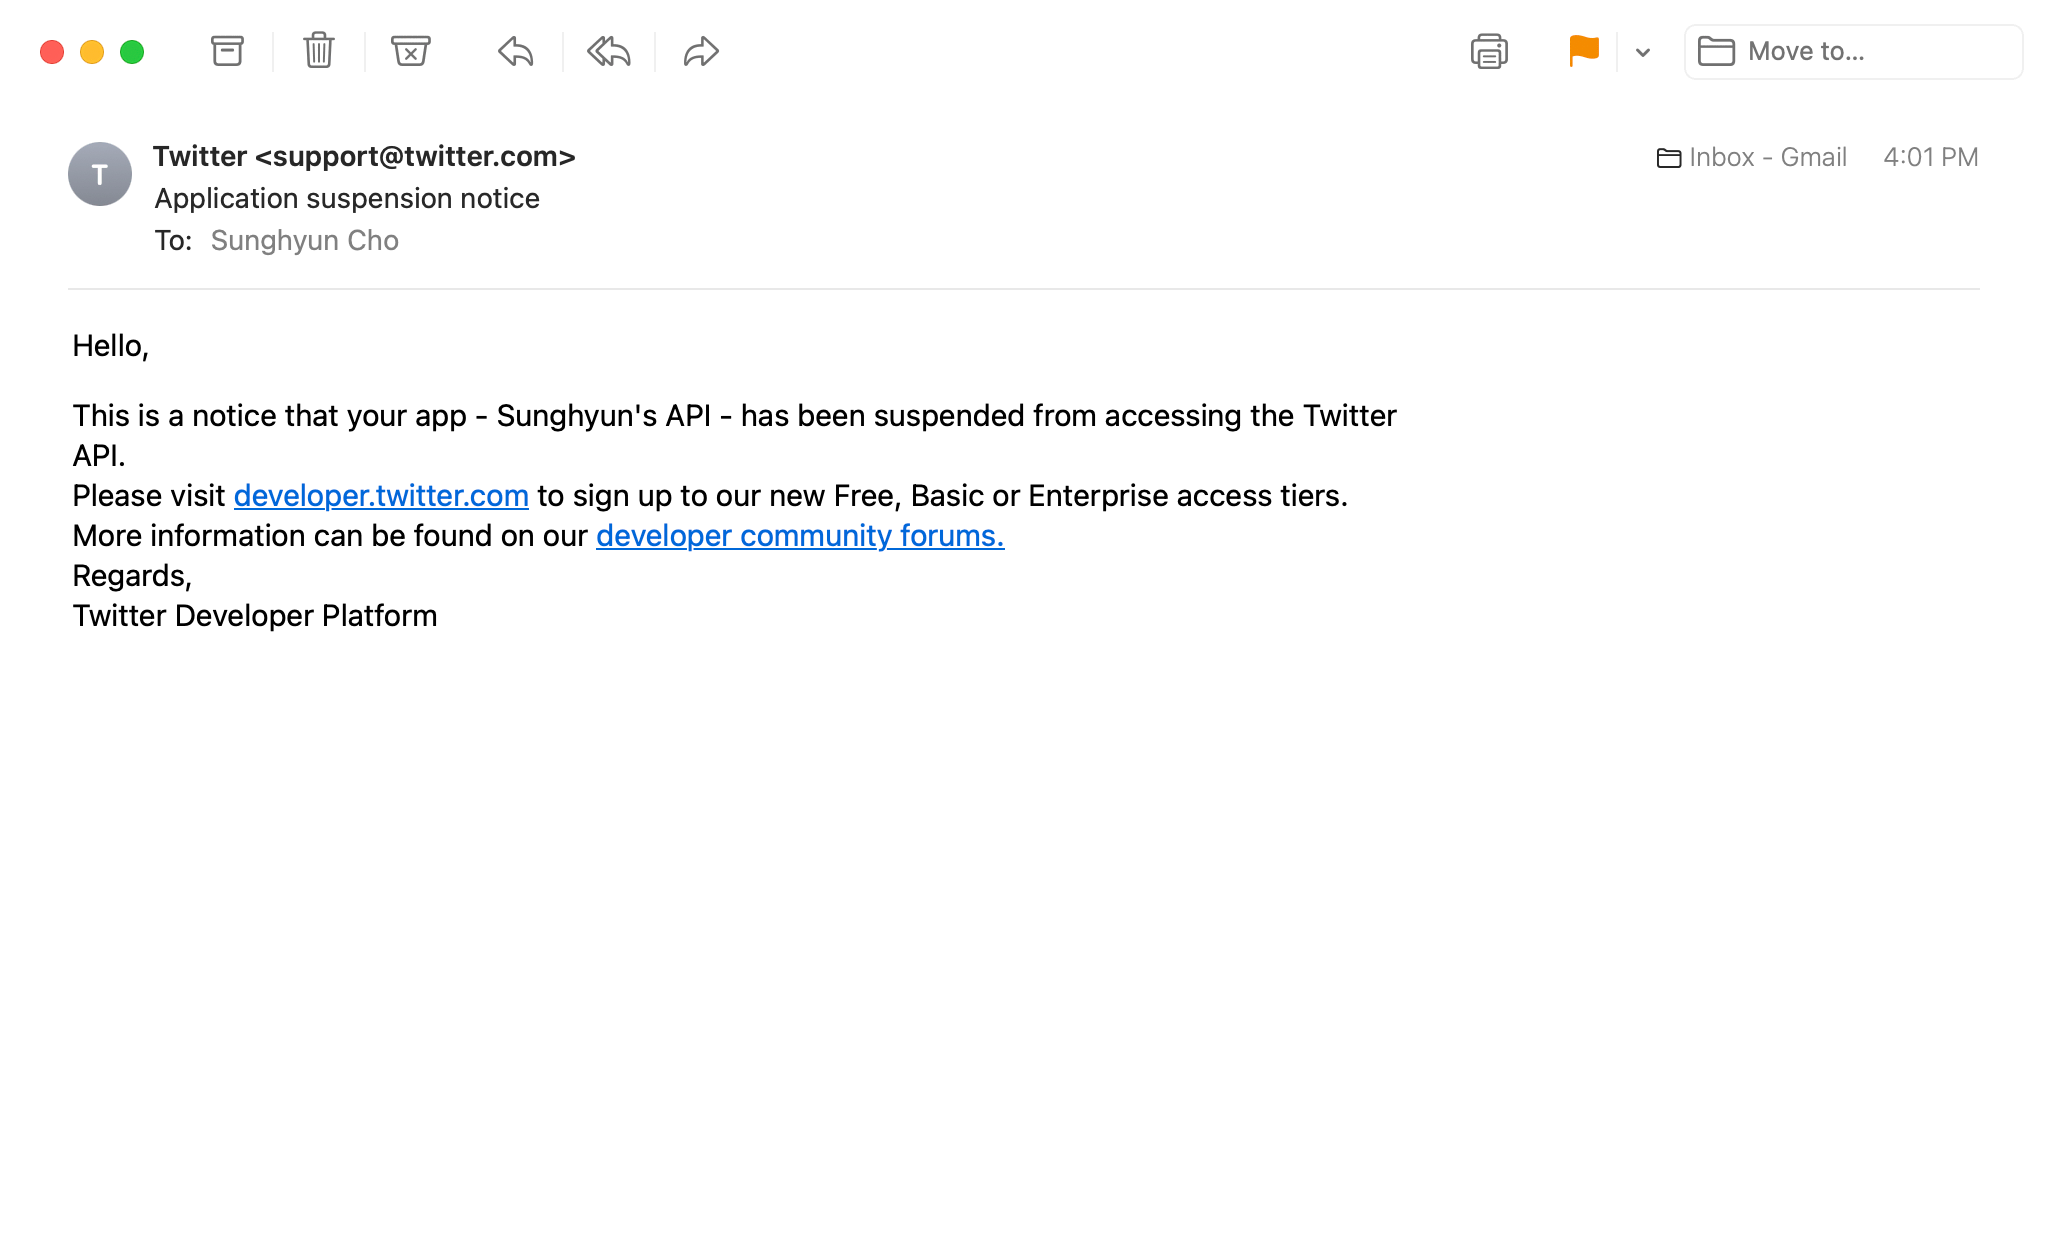Visit the developer community forums link
The image size is (2048, 1254).
point(800,536)
